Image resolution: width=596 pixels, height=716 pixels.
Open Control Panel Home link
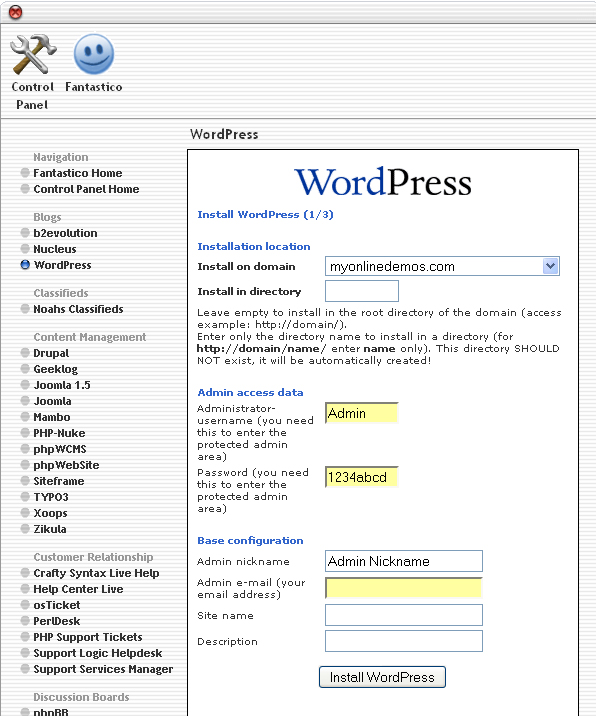tap(86, 189)
